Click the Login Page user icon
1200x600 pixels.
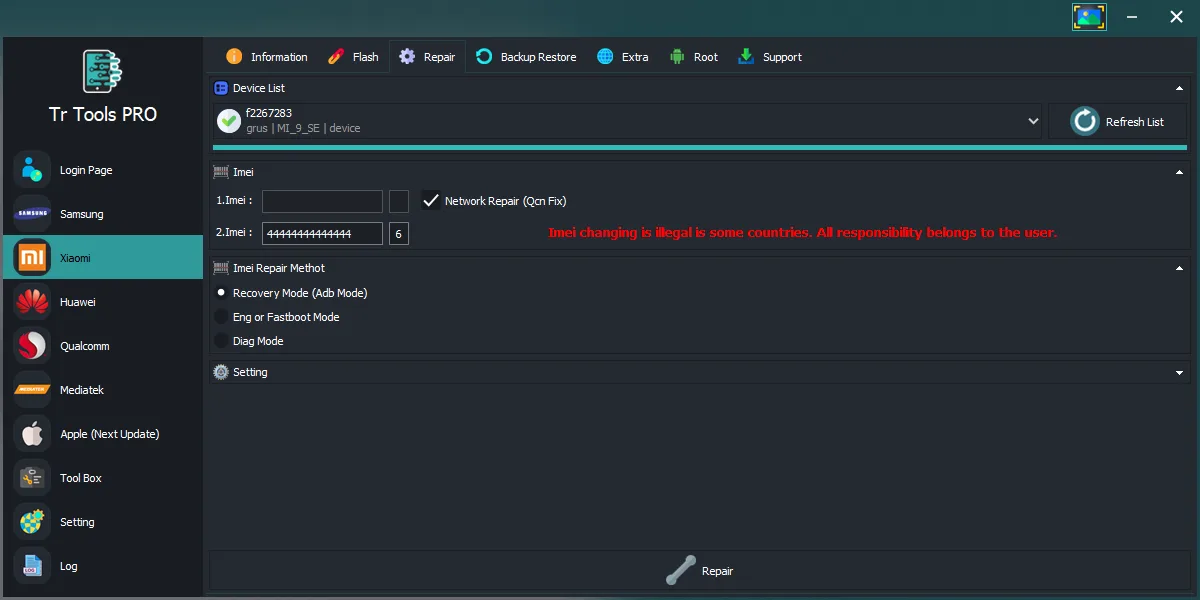tap(32, 169)
